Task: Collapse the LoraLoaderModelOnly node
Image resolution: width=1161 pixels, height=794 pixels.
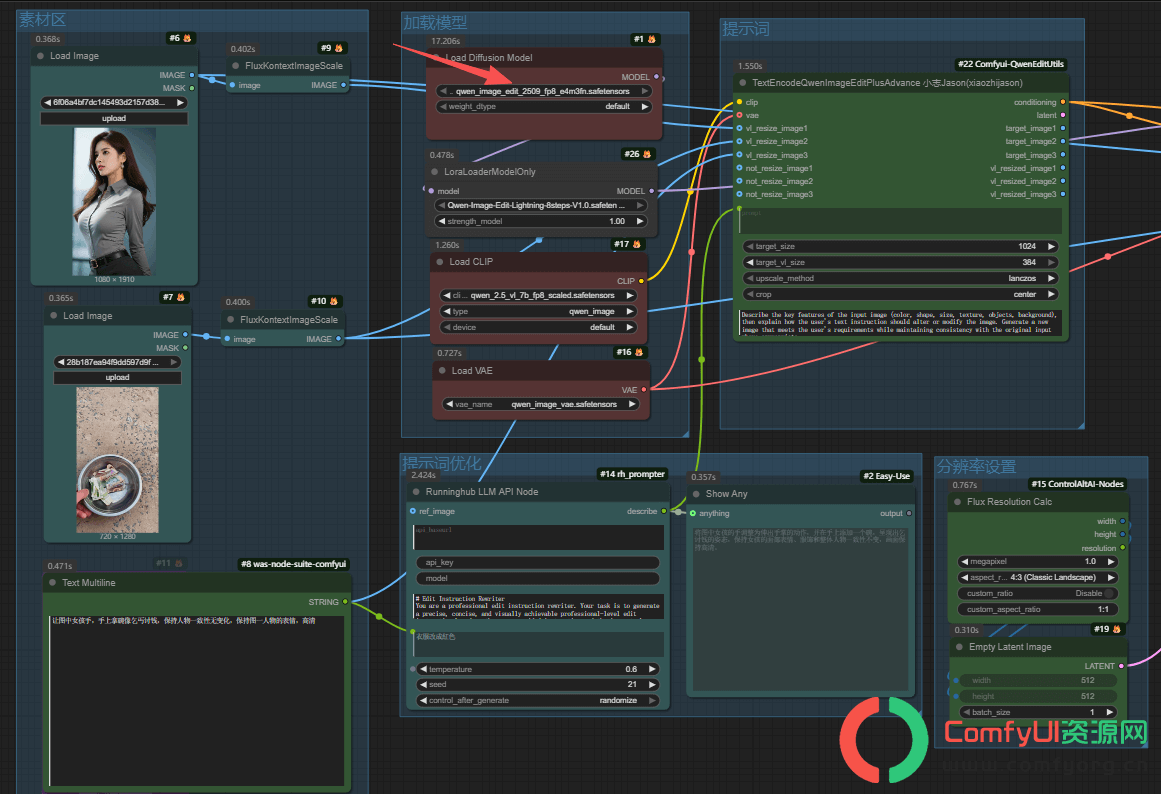Action: pyautogui.click(x=435, y=172)
